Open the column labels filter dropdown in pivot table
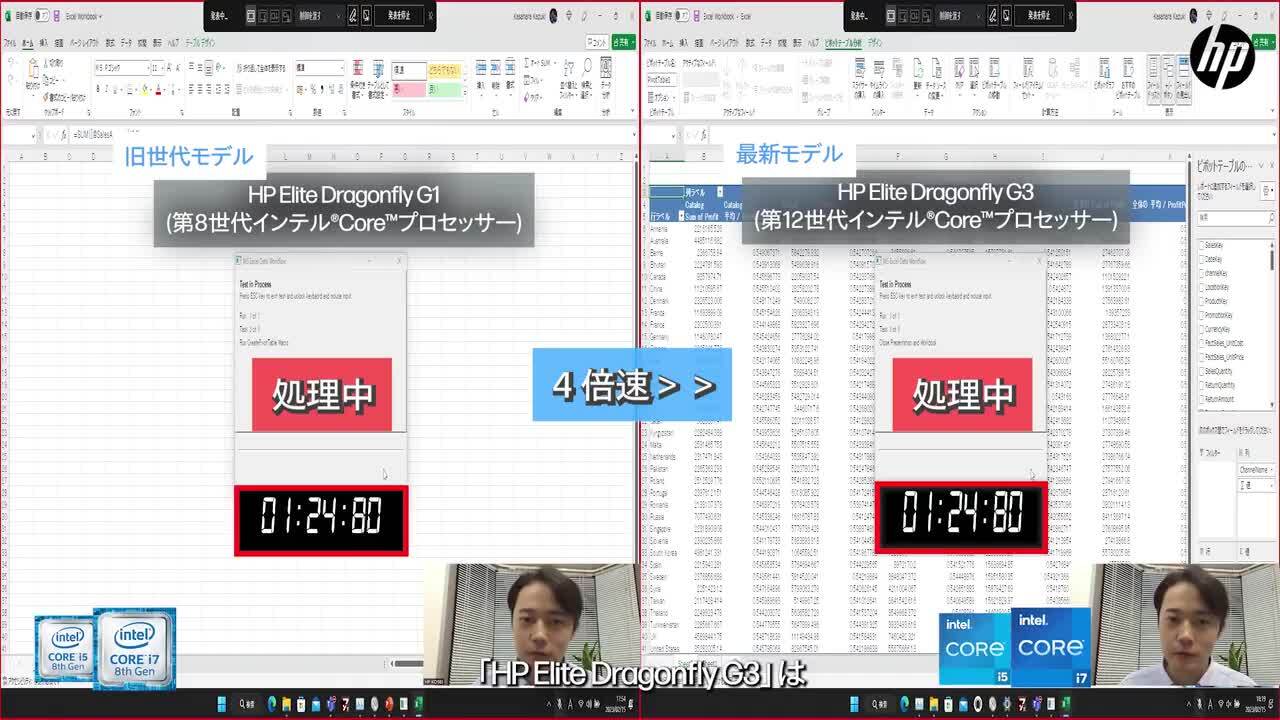Viewport: 1280px width, 720px height. tap(719, 192)
